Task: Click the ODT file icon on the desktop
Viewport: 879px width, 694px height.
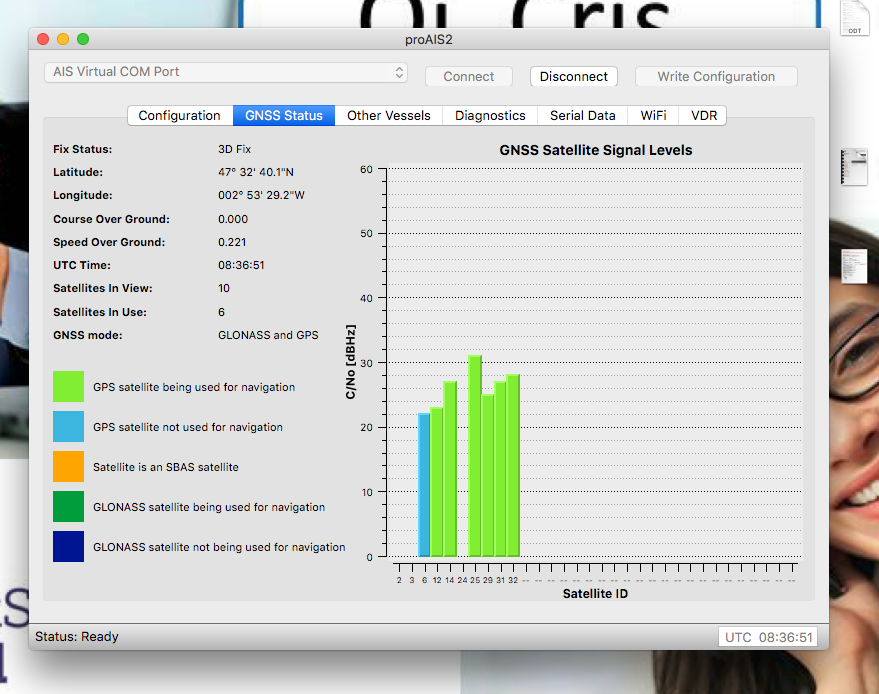Action: pos(854,18)
